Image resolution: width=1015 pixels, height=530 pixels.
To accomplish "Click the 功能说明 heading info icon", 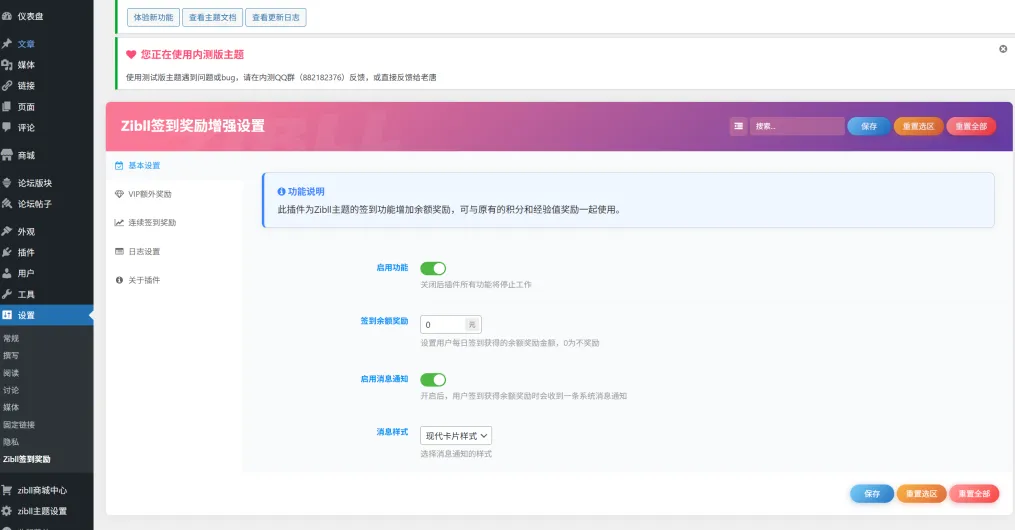I will 281,192.
